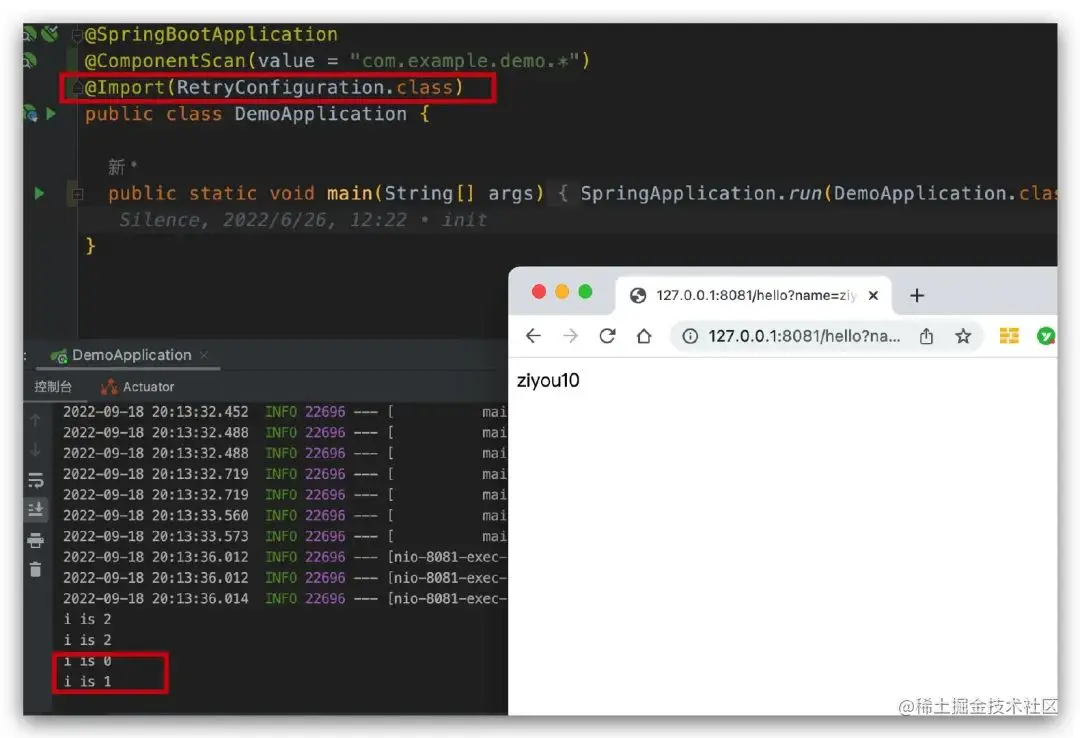Switch to the 控制台 console tab

coord(53,387)
